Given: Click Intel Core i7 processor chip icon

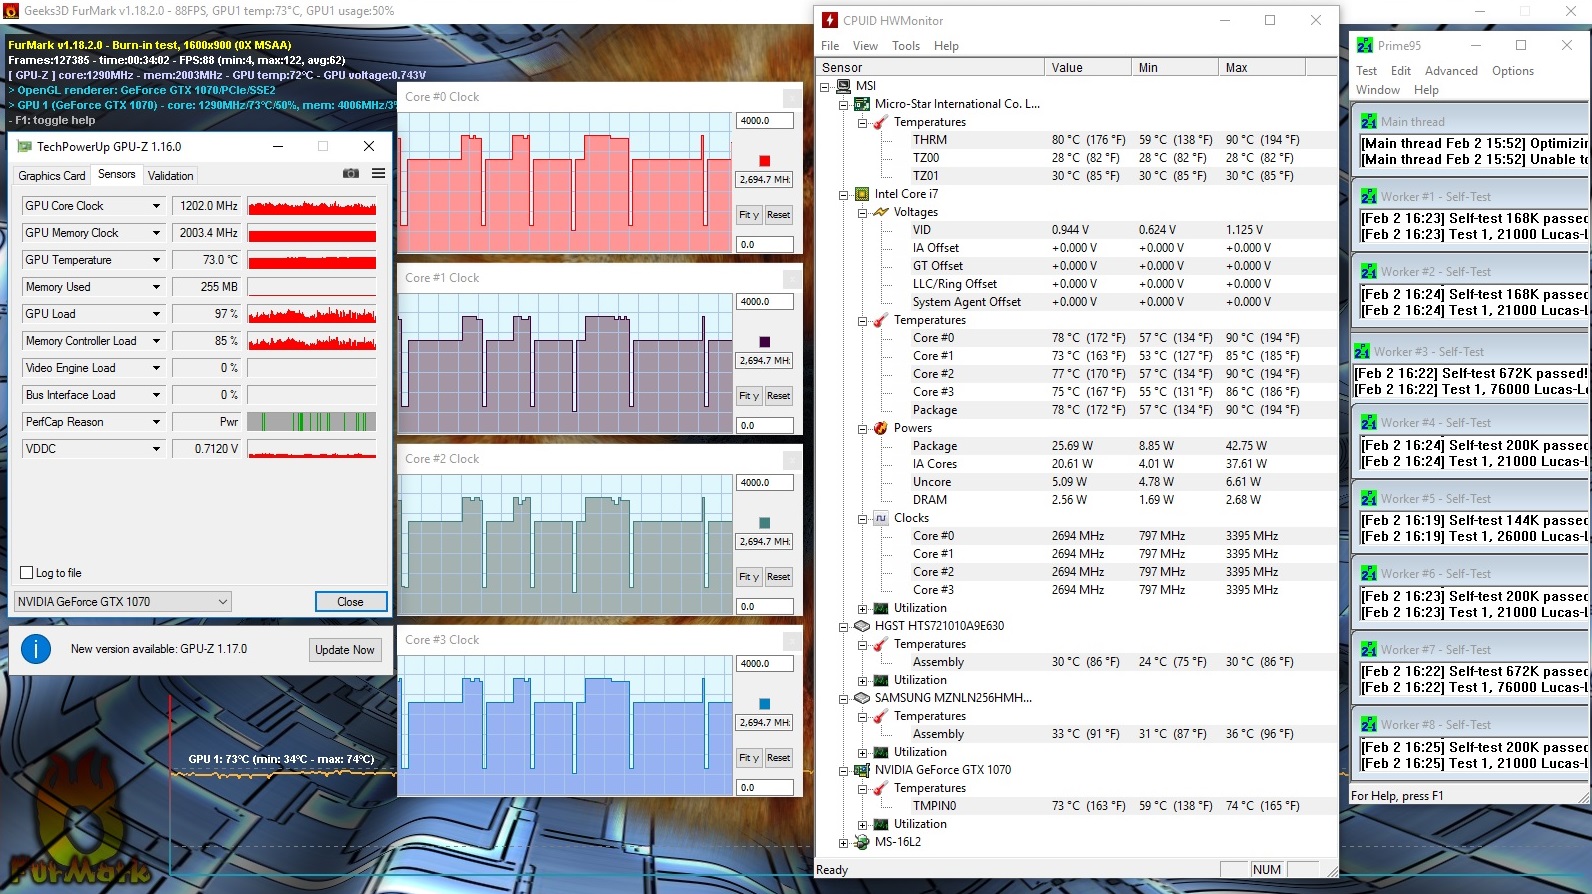Looking at the screenshot, I should tap(862, 194).
